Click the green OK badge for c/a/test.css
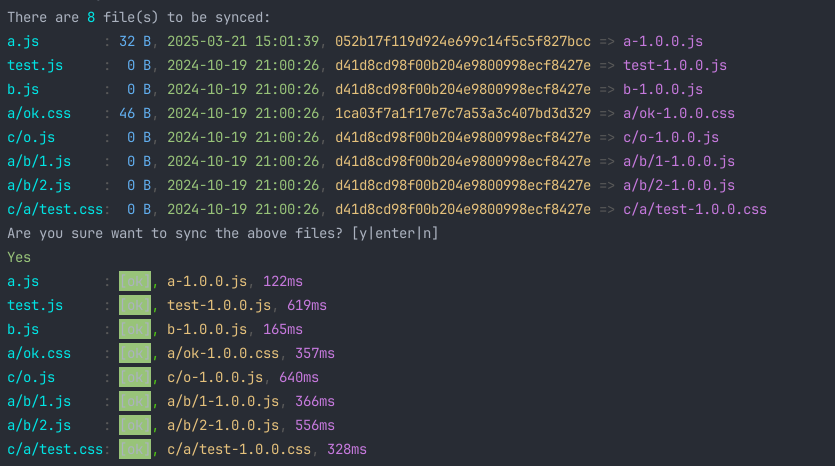835x466 pixels. (134, 449)
